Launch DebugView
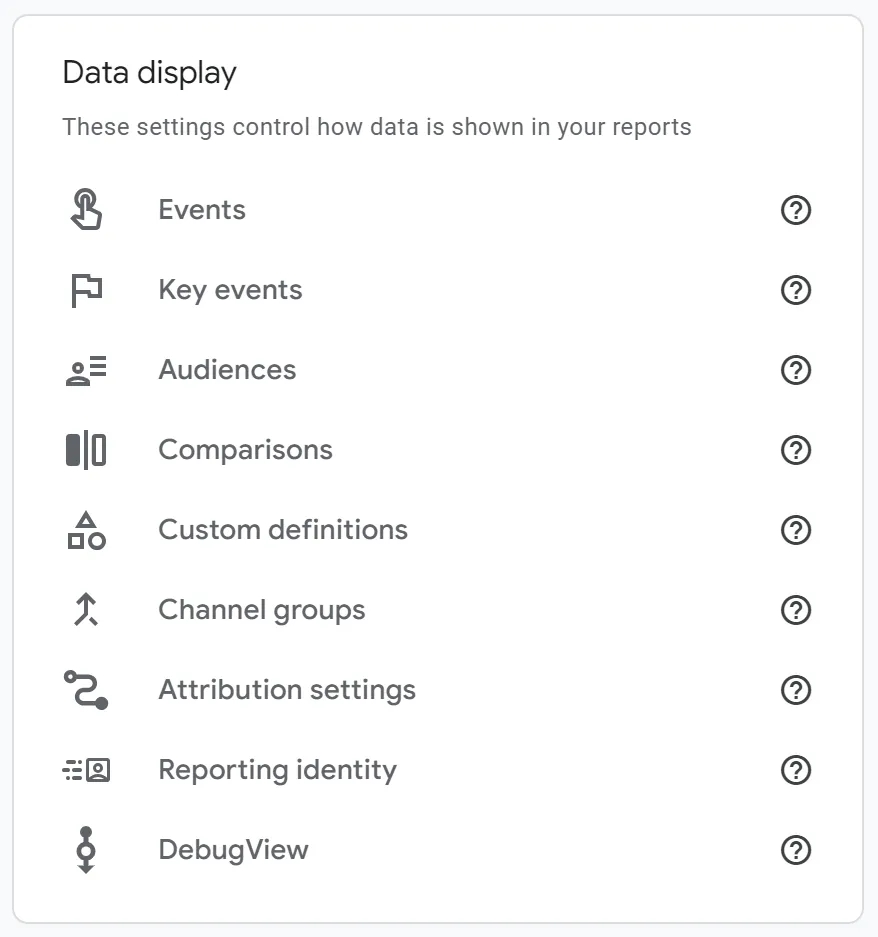The height and width of the screenshot is (937, 878). 233,850
